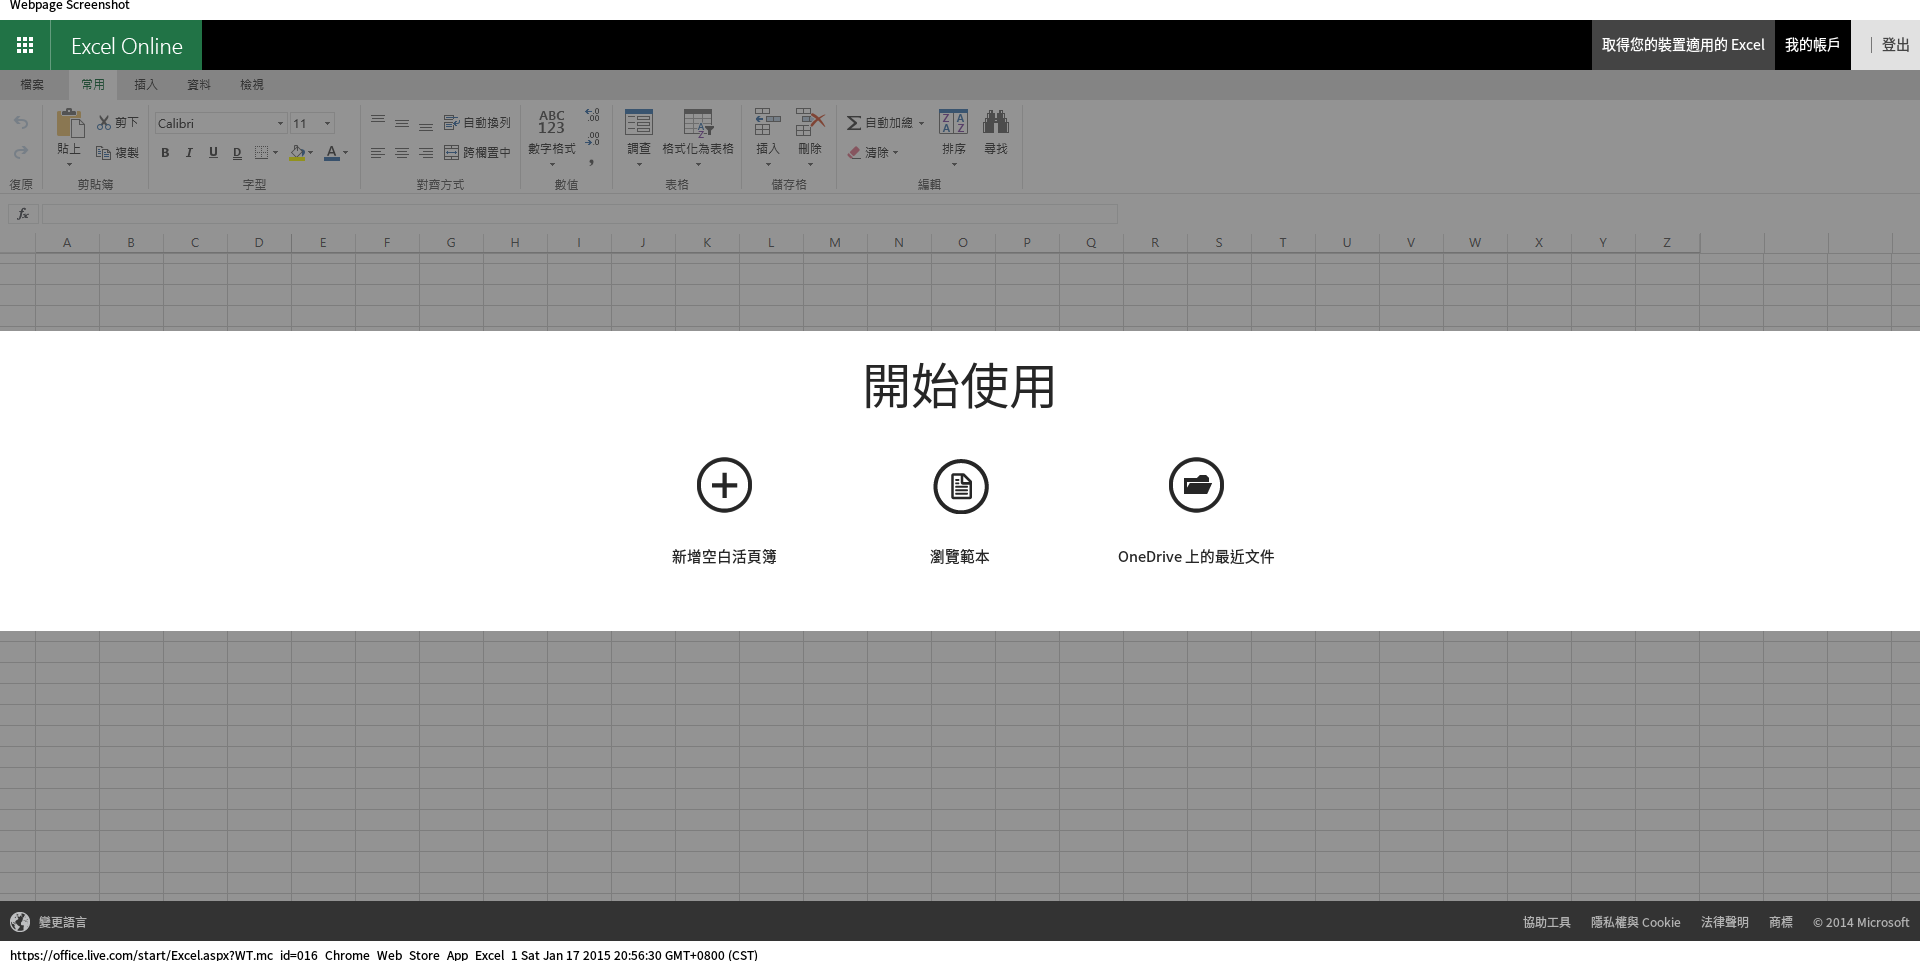Click 登出 to sign out
Image resolution: width=1920 pixels, height=961 pixels.
1895,45
